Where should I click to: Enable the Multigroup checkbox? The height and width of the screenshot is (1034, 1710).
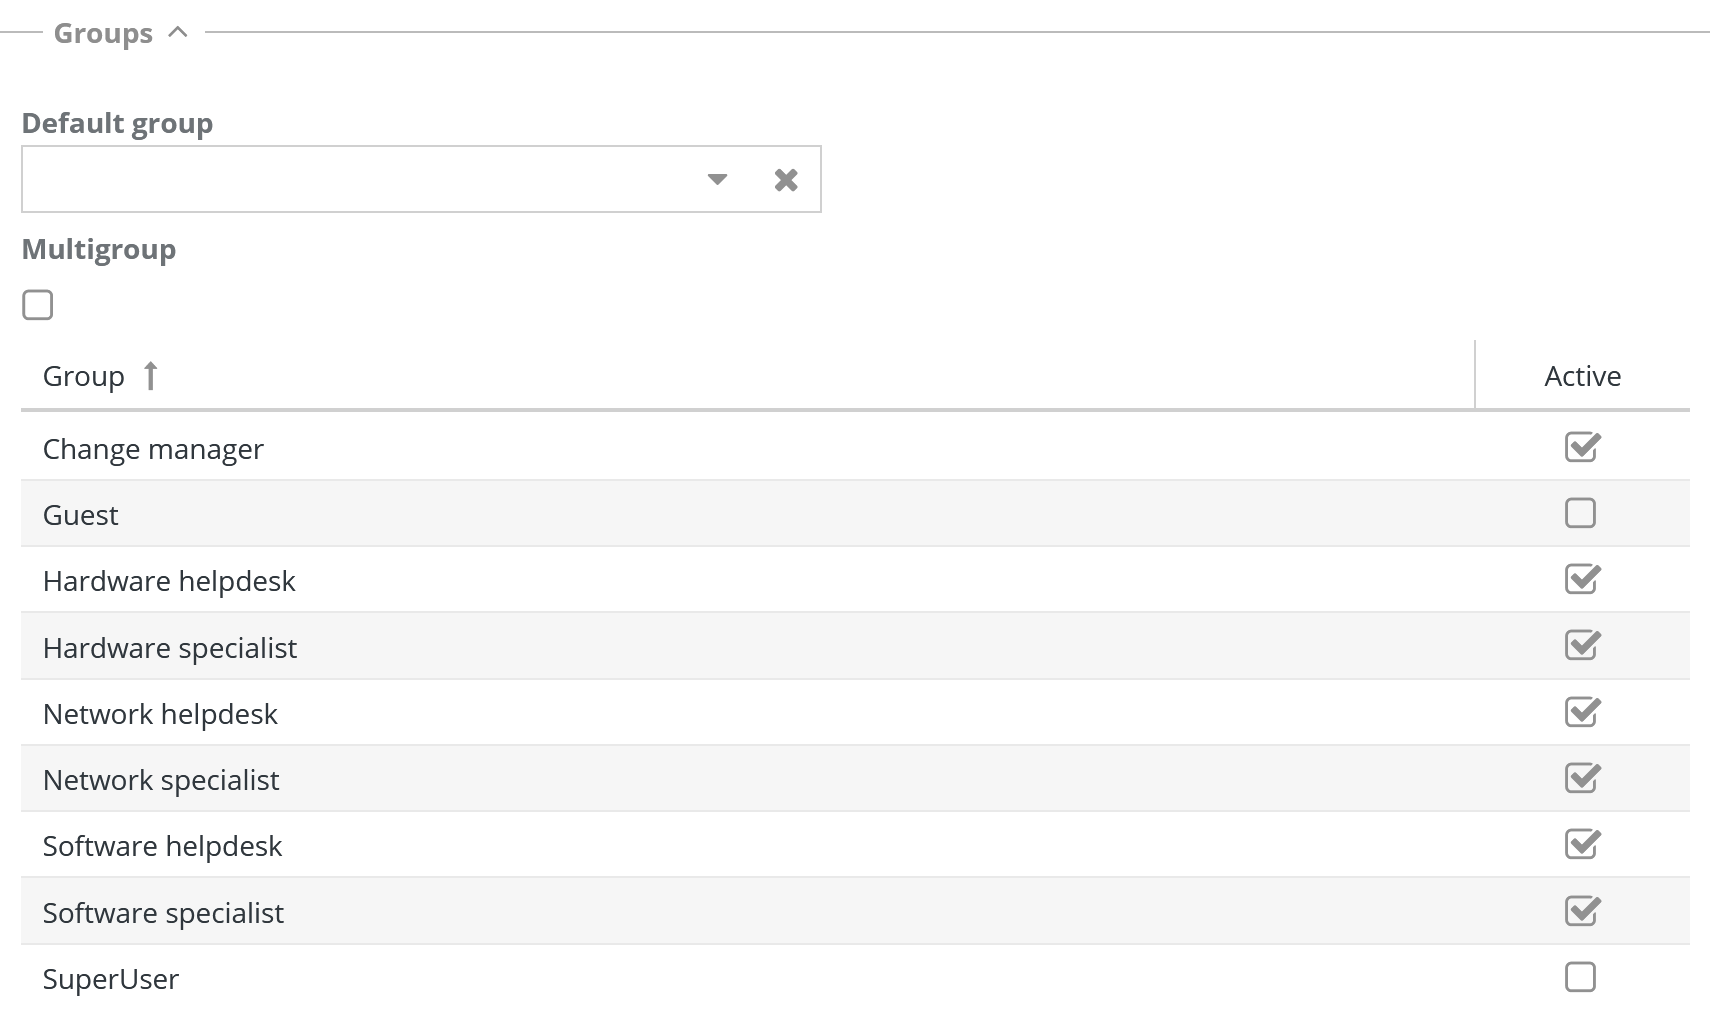pos(38,305)
